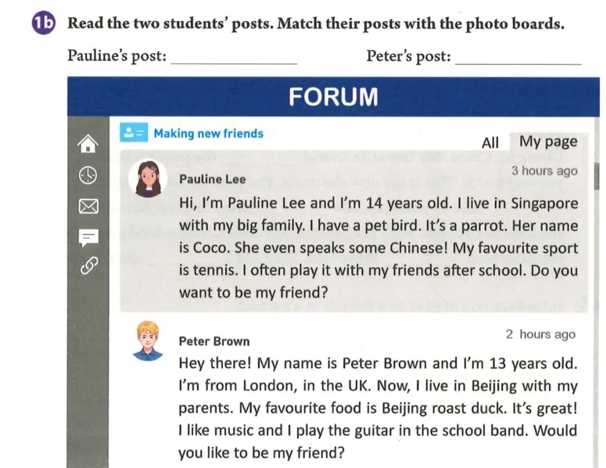Click the Peter Brown username

[214, 341]
